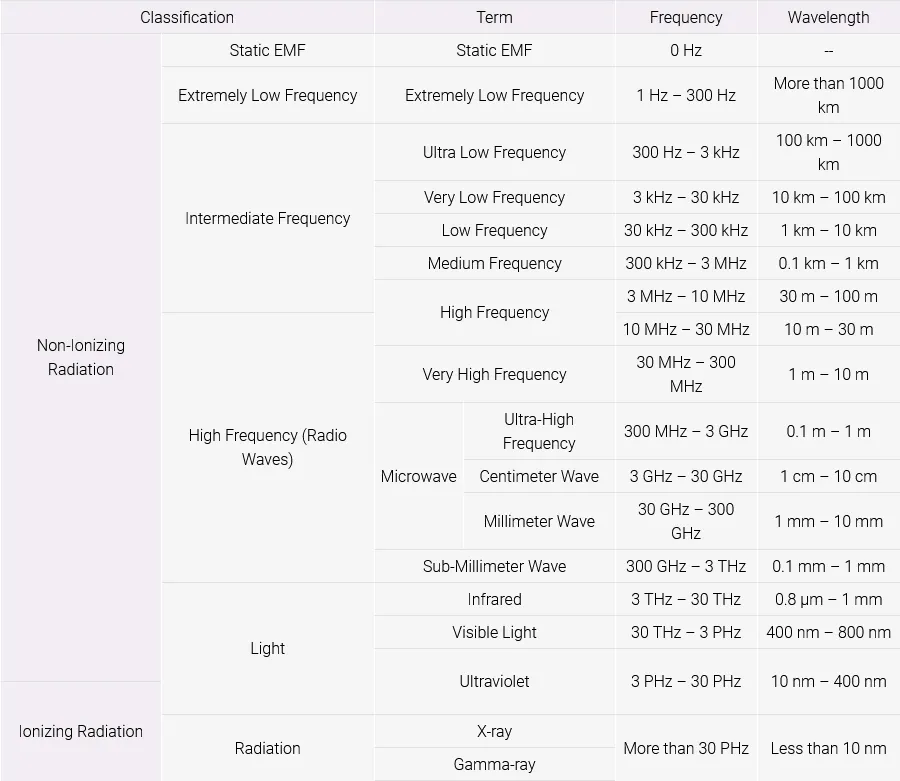Viewport: 900px width, 781px height.
Task: Click the "0.1 km – 1 km" cell
Action: point(828,263)
